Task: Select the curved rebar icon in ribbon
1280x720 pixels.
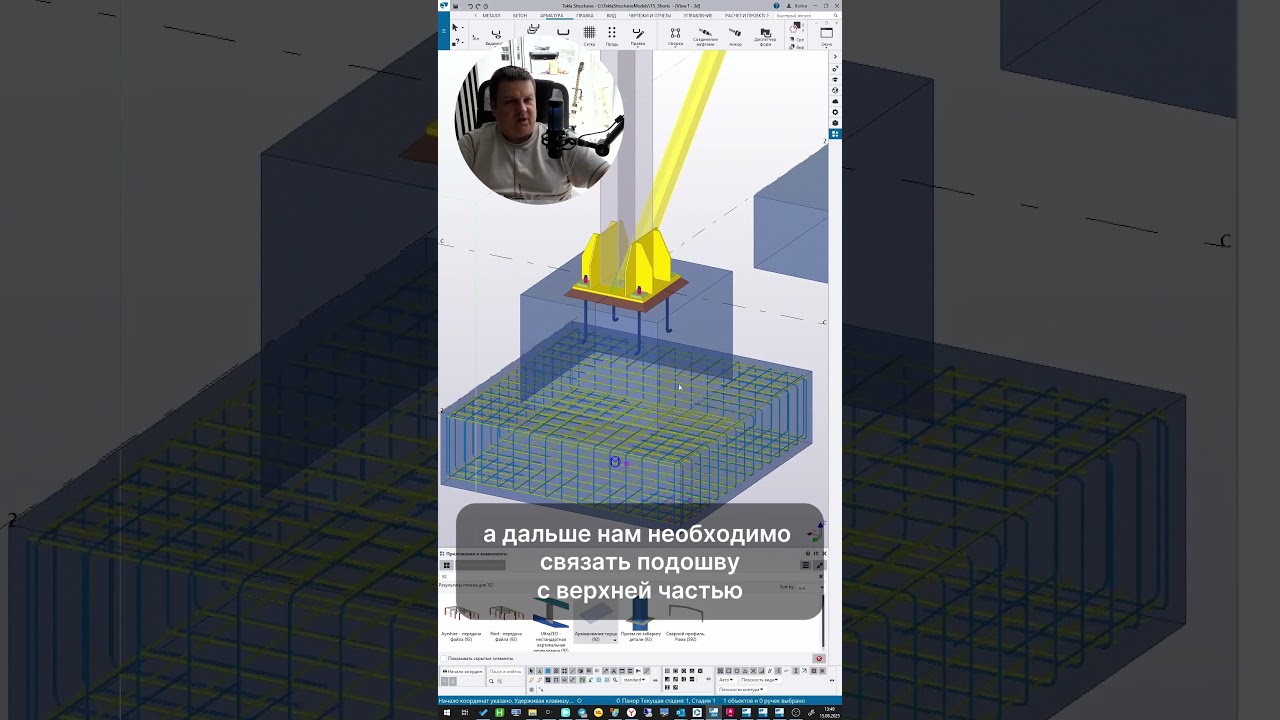Action: pos(563,32)
